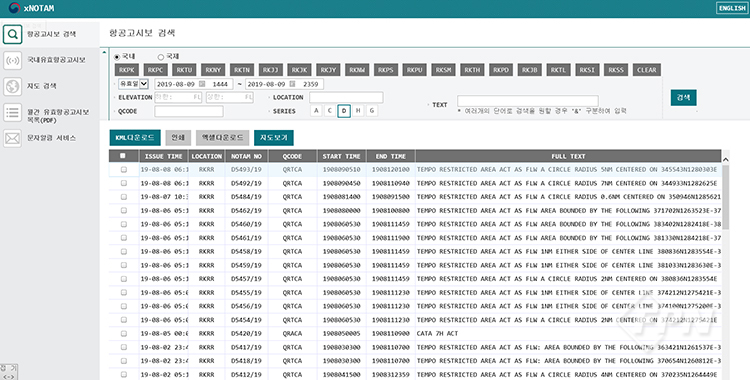Click the 인쇄 print button
This screenshot has height=380, width=750.
coord(178,138)
